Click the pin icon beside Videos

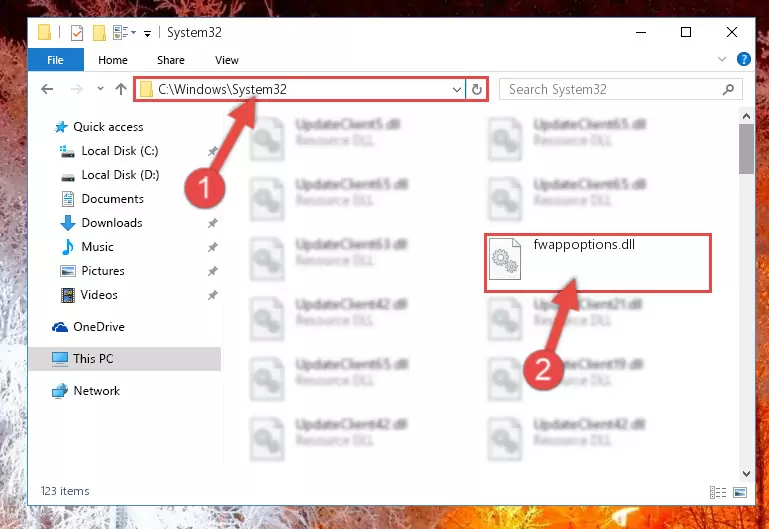click(x=212, y=295)
